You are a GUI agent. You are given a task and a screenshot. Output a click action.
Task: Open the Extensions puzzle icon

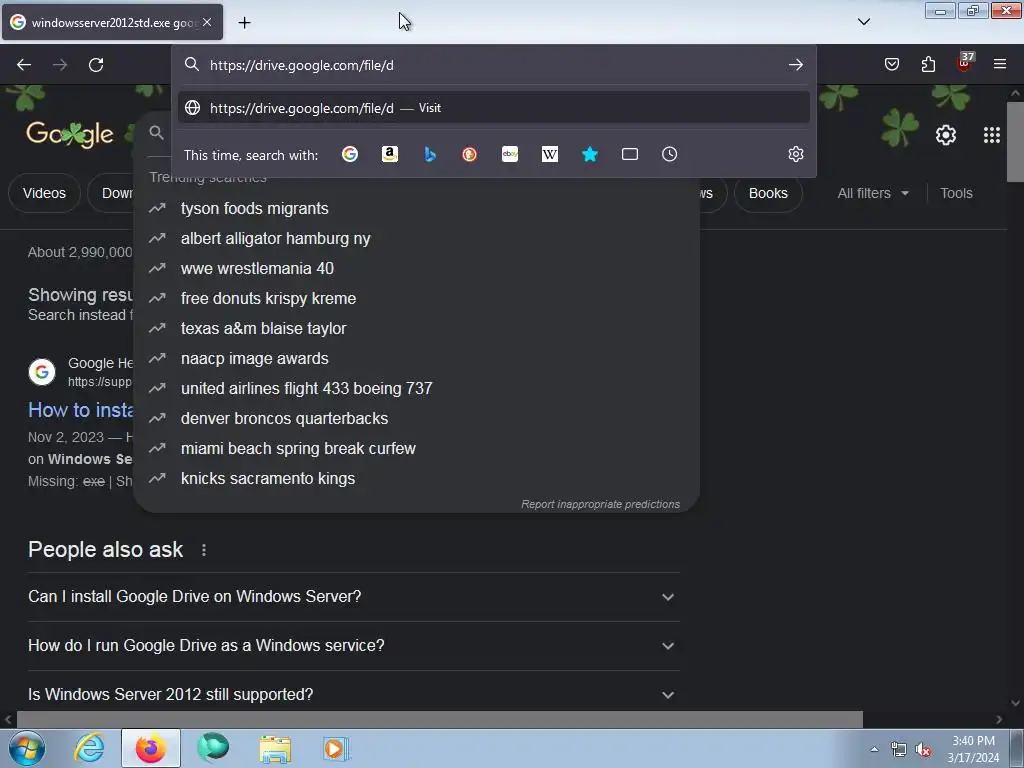(x=928, y=64)
